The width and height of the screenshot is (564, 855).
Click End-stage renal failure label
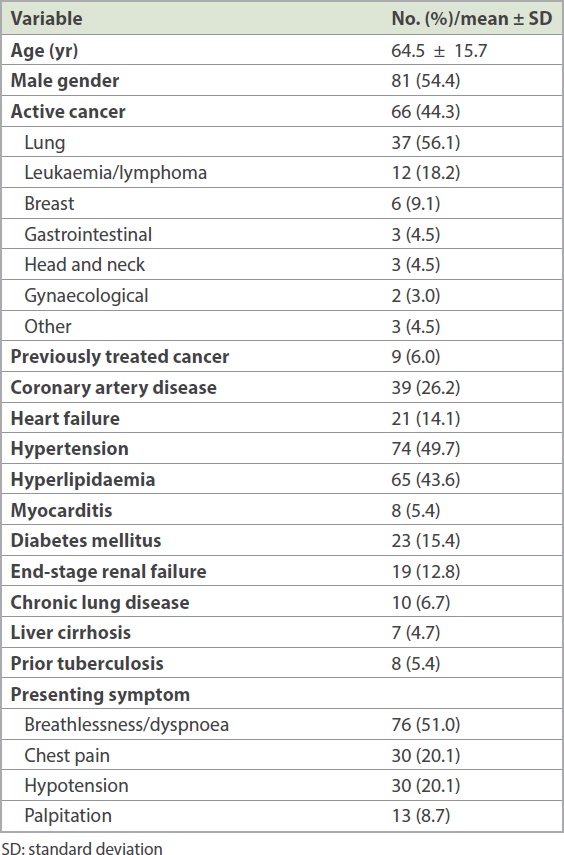[109, 571]
